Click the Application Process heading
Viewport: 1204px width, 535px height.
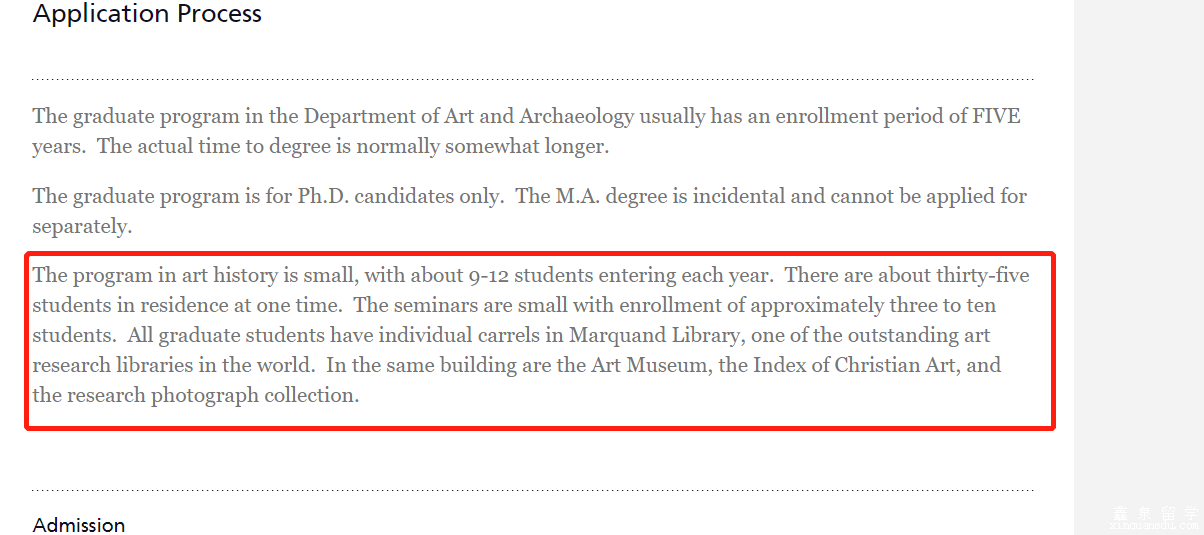tap(147, 14)
